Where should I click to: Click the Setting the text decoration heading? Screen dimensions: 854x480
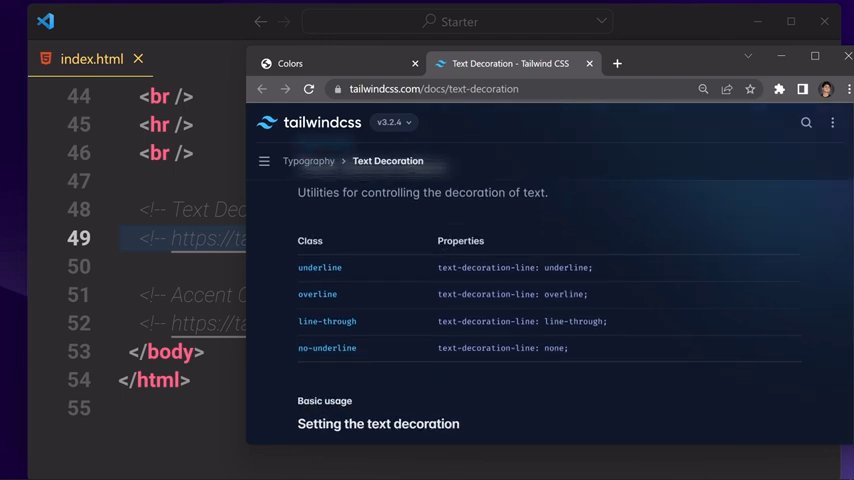[379, 424]
